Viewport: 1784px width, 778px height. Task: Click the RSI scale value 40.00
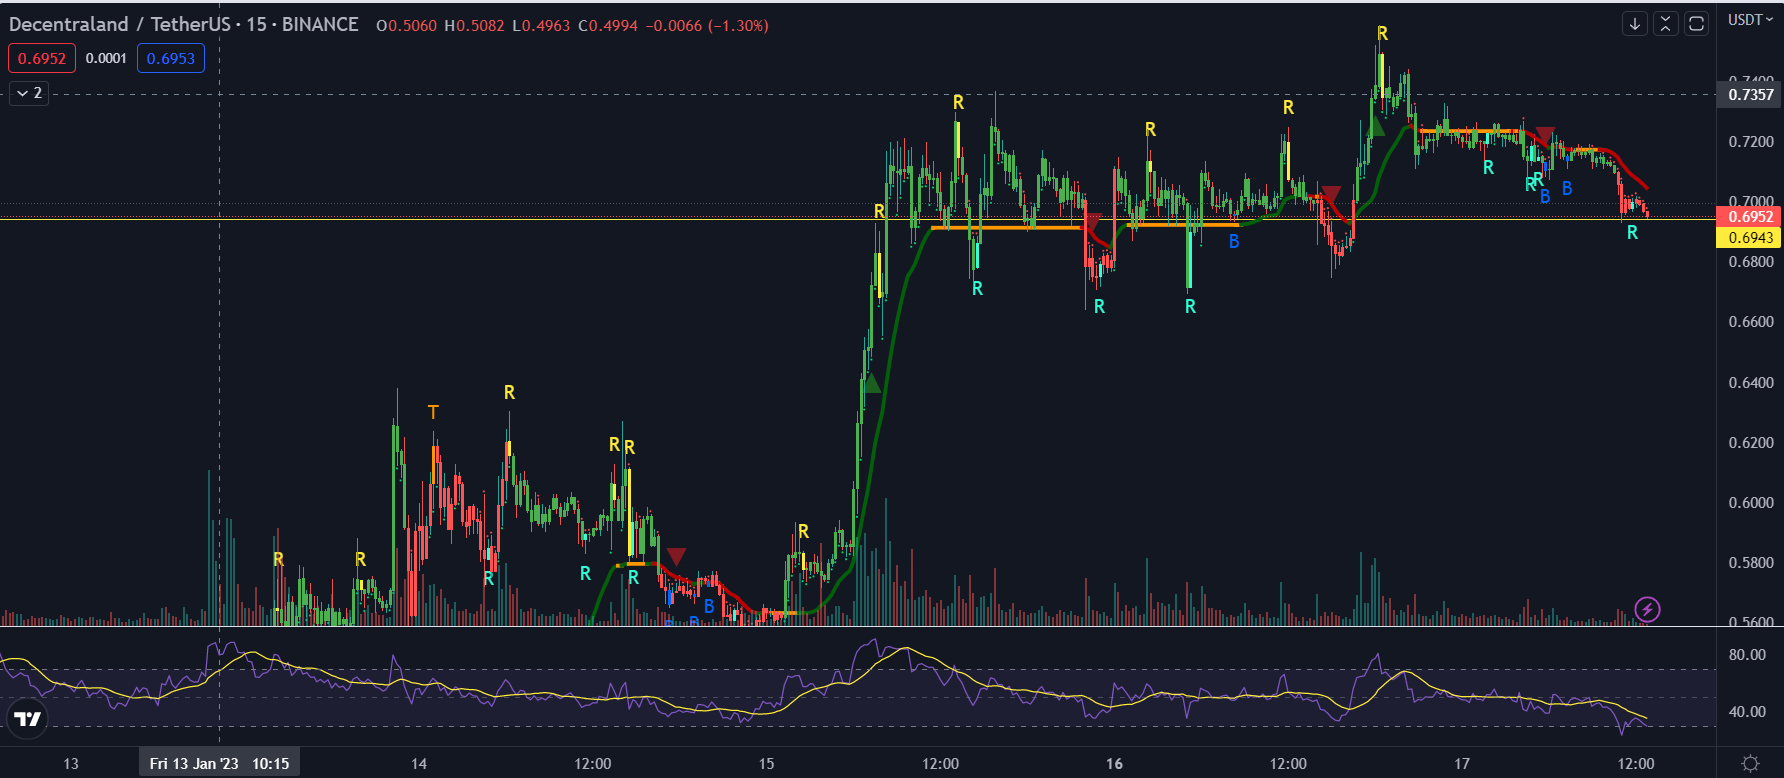1747,712
